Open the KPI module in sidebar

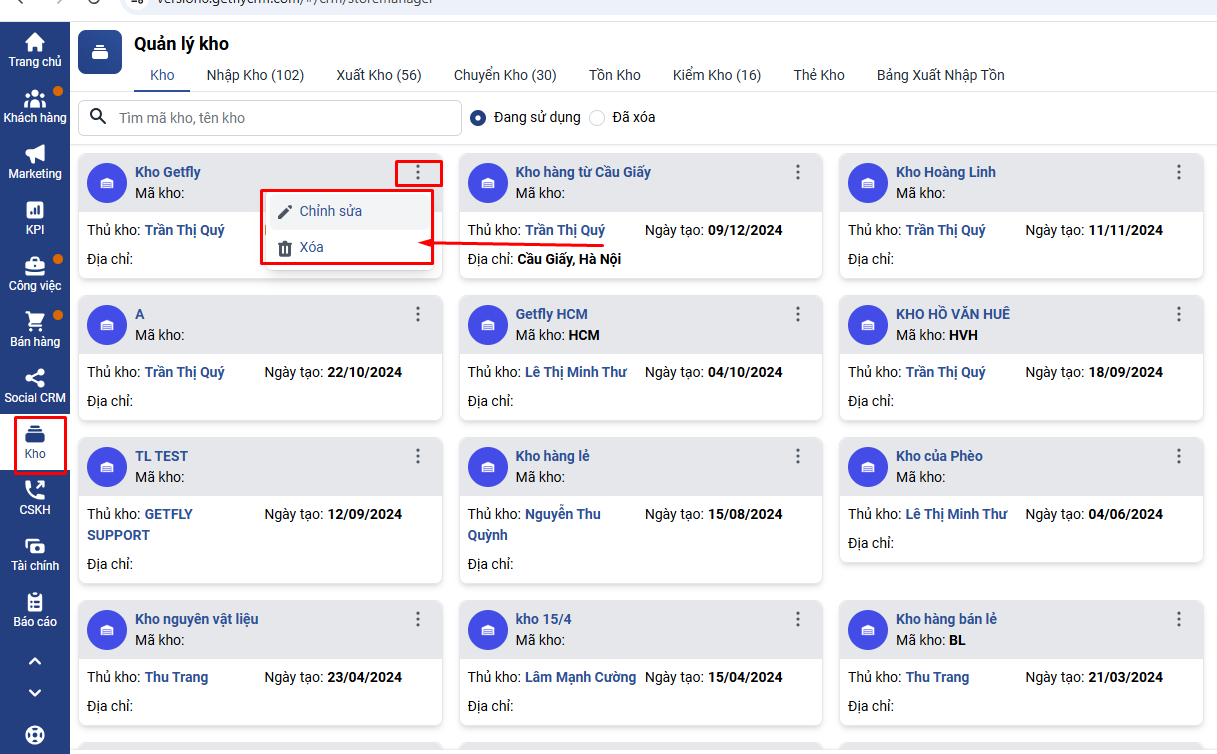tap(35, 217)
